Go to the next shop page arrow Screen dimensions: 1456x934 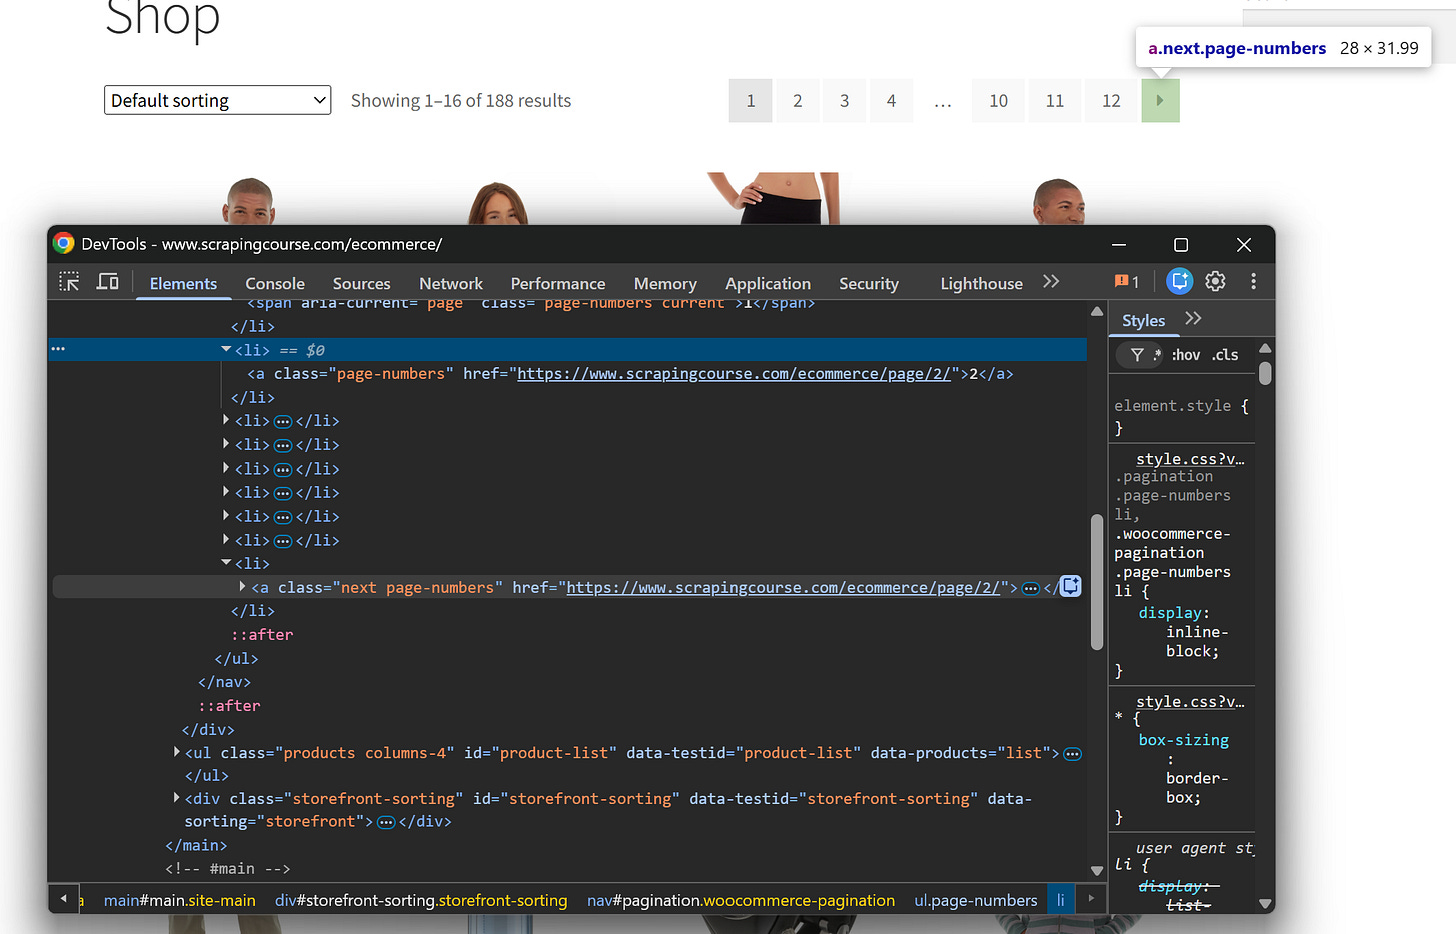(x=1160, y=100)
